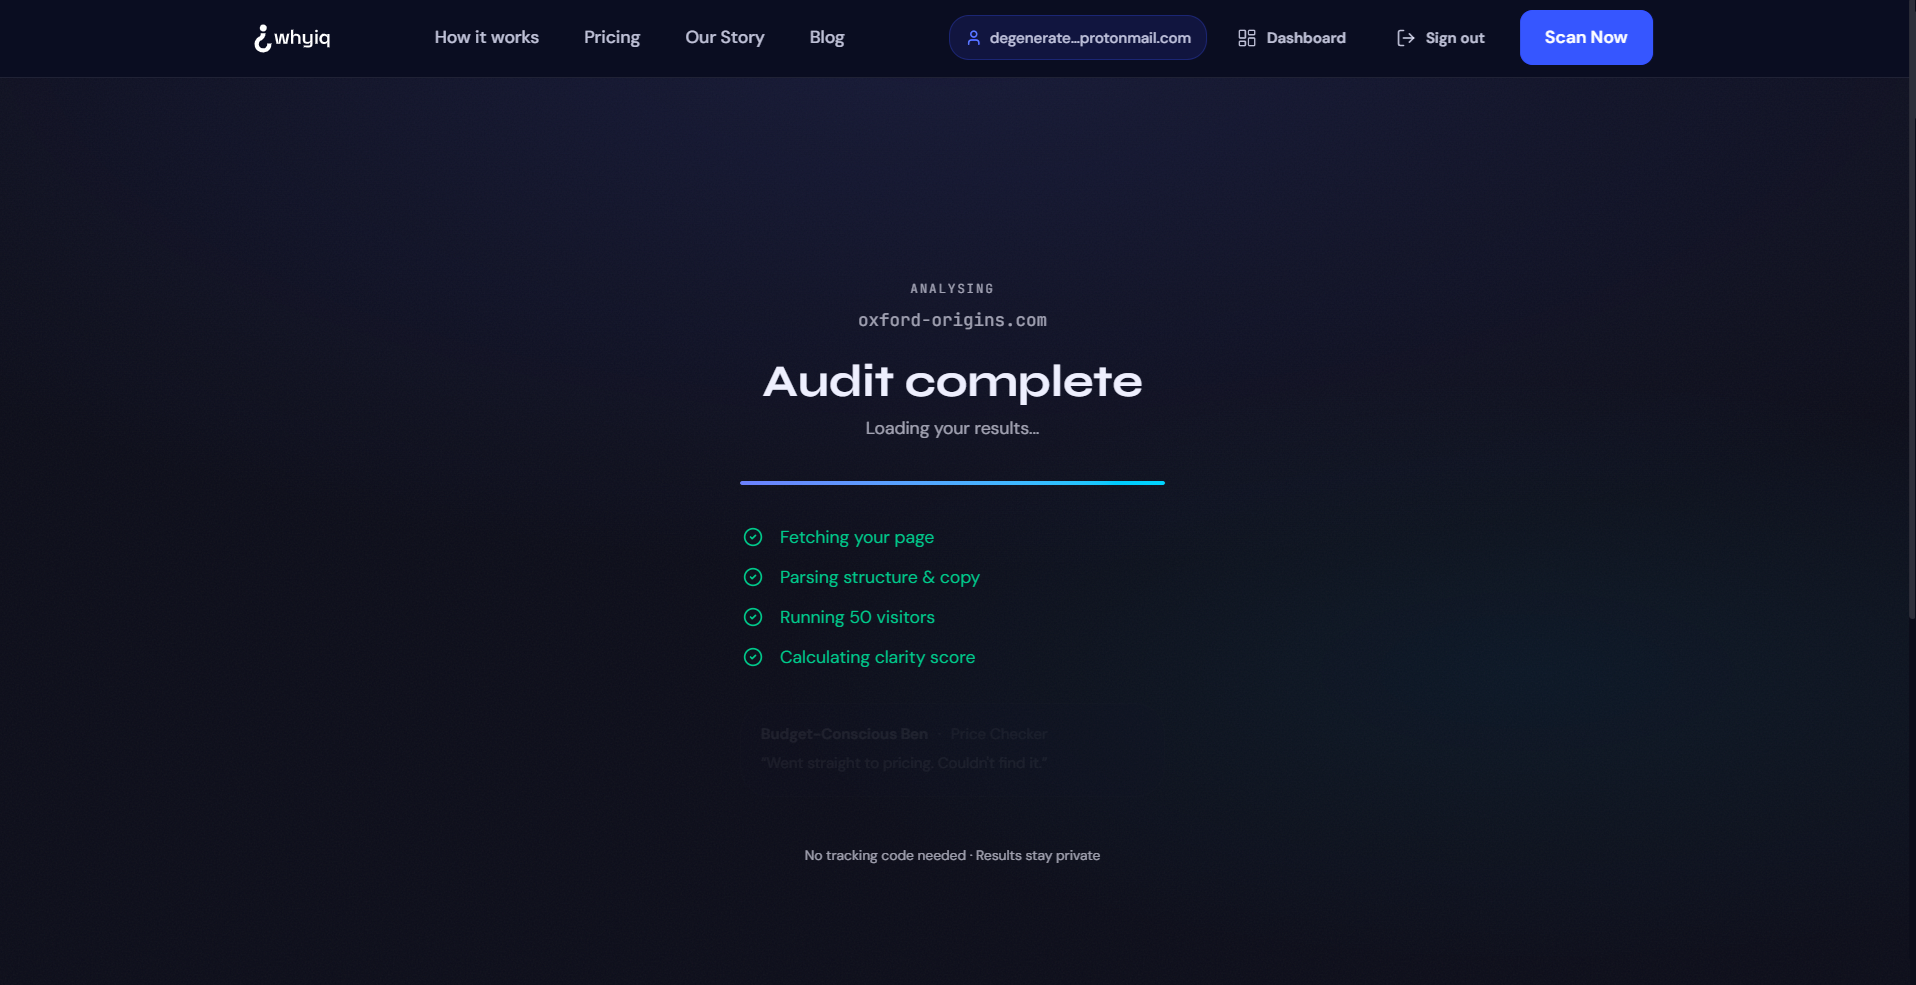1916x985 pixels.
Task: Click the whyiq logo
Action: pos(292,38)
